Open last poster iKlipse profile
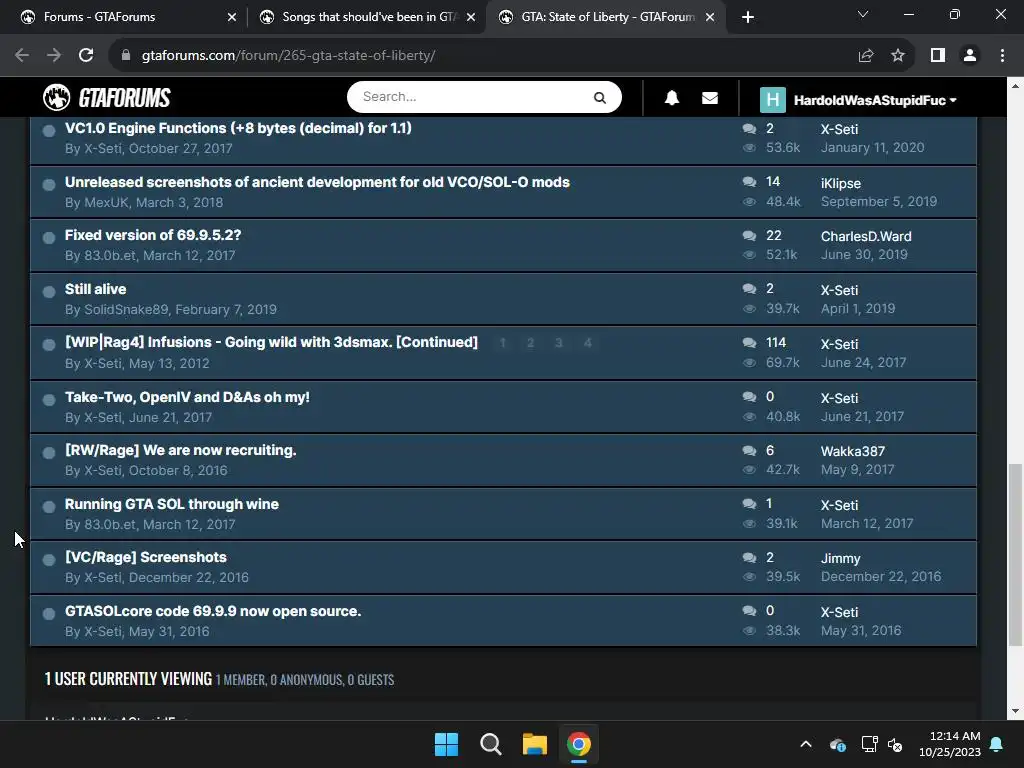This screenshot has height=768, width=1024. 840,184
